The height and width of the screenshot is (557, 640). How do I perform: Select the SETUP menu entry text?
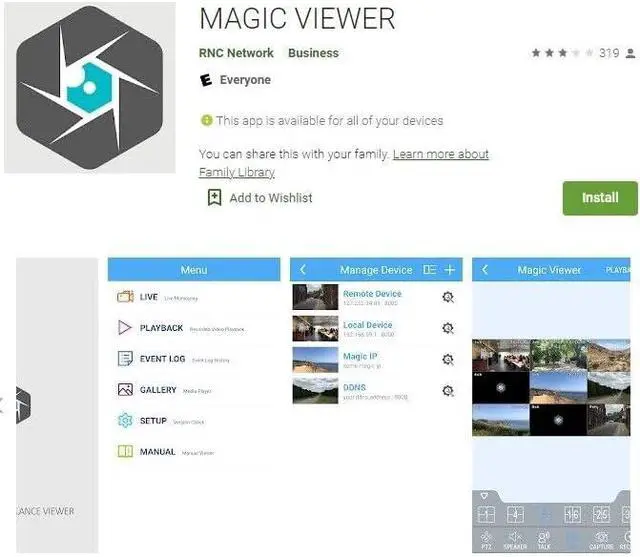point(153,421)
